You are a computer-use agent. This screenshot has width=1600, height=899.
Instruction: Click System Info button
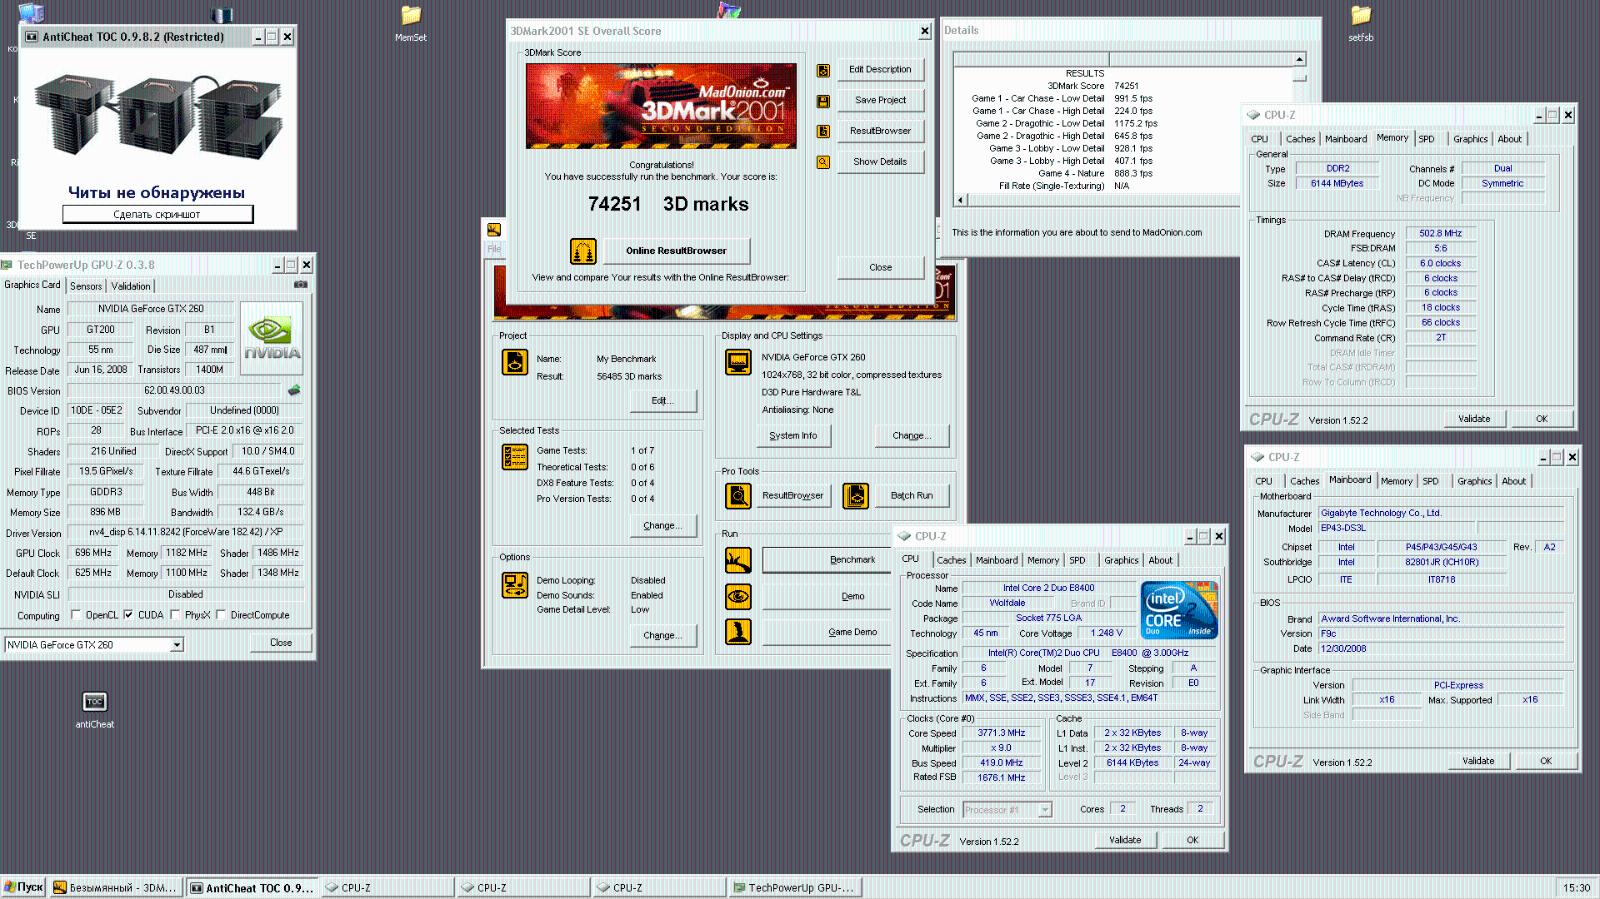pos(793,436)
